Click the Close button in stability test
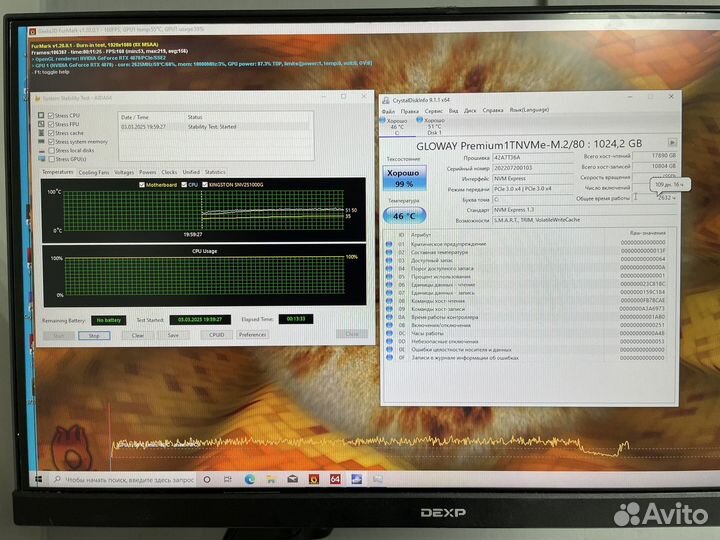The width and height of the screenshot is (720, 540). point(352,334)
